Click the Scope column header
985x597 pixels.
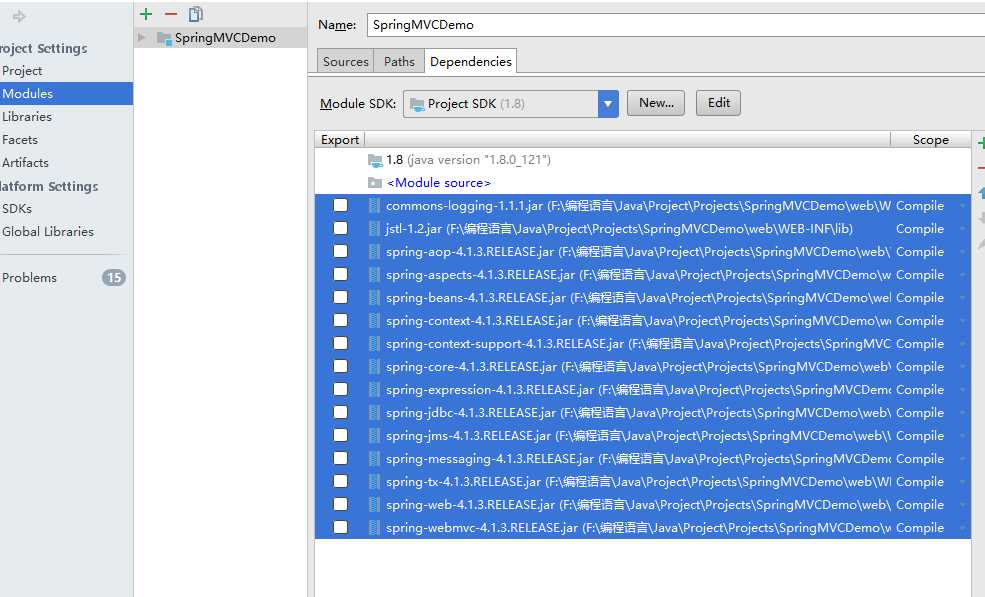(930, 140)
